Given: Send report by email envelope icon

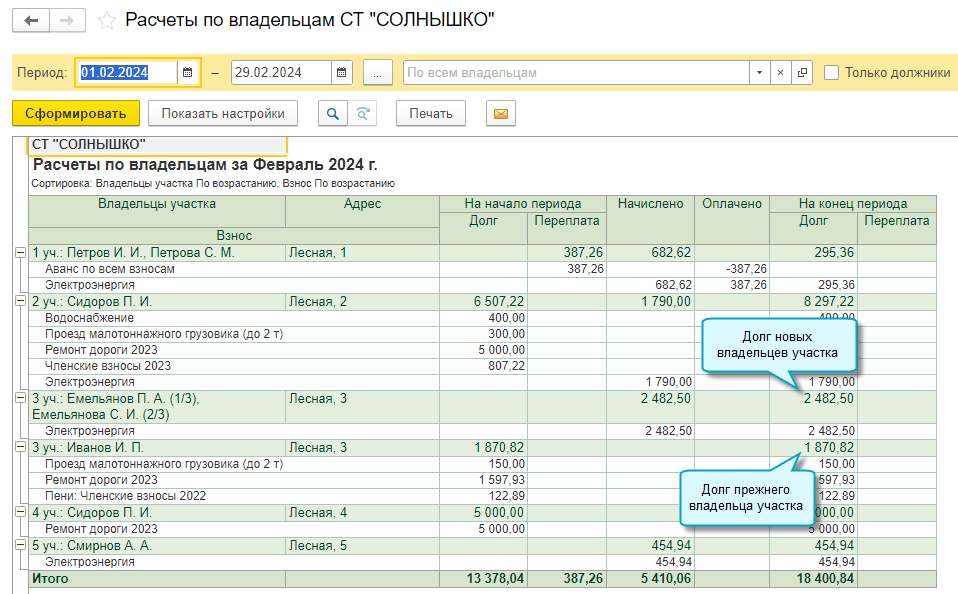Looking at the screenshot, I should [x=500, y=114].
